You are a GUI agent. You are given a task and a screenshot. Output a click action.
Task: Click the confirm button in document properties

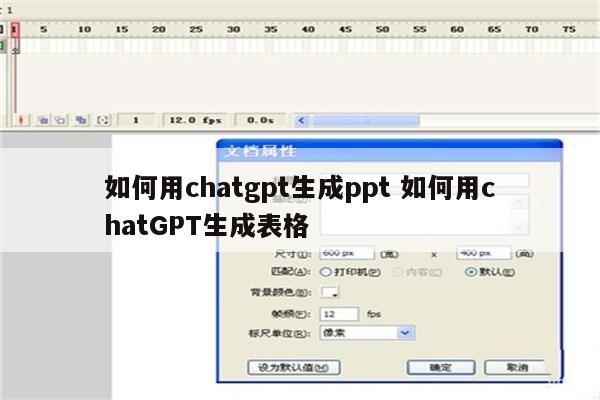tap(441, 367)
